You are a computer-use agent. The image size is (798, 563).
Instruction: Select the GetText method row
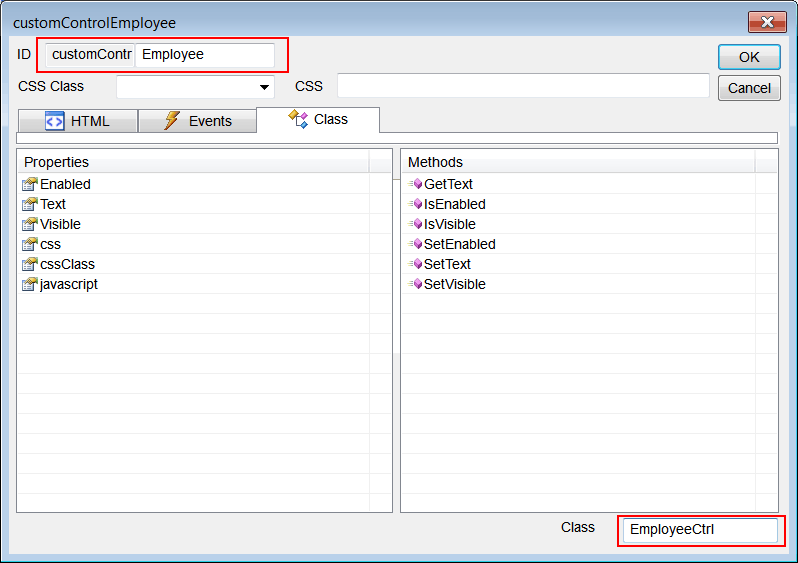coord(589,184)
